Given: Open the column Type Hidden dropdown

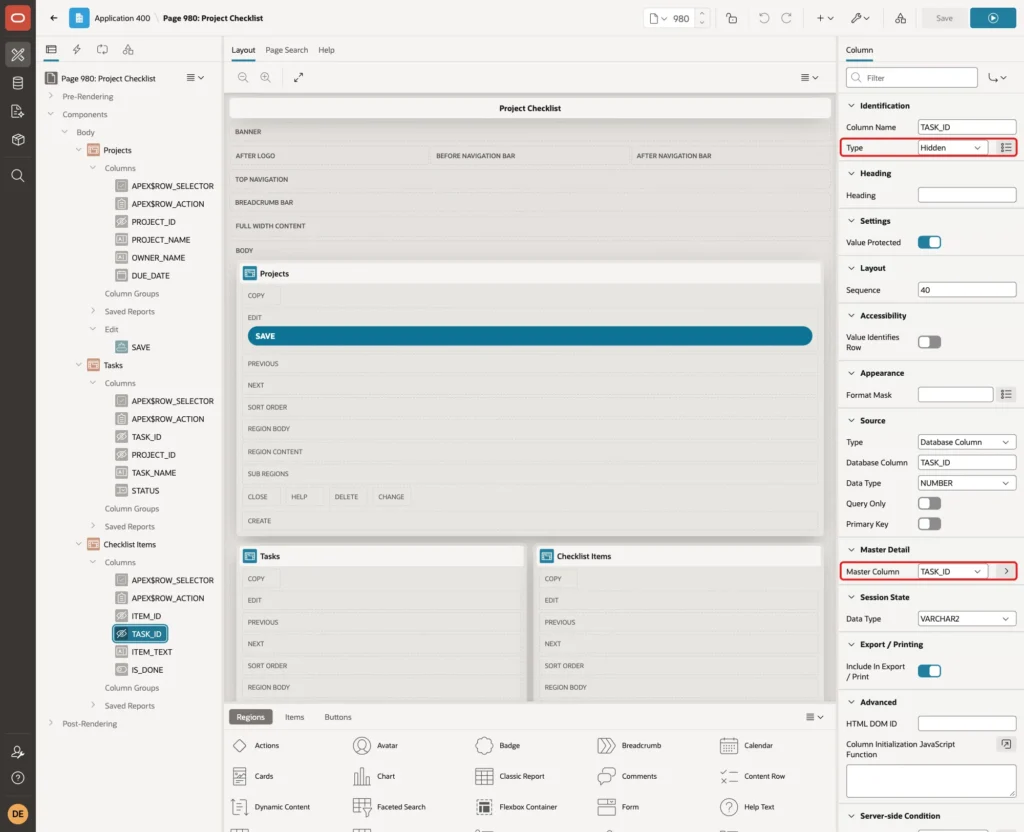Looking at the screenshot, I should click(x=952, y=148).
